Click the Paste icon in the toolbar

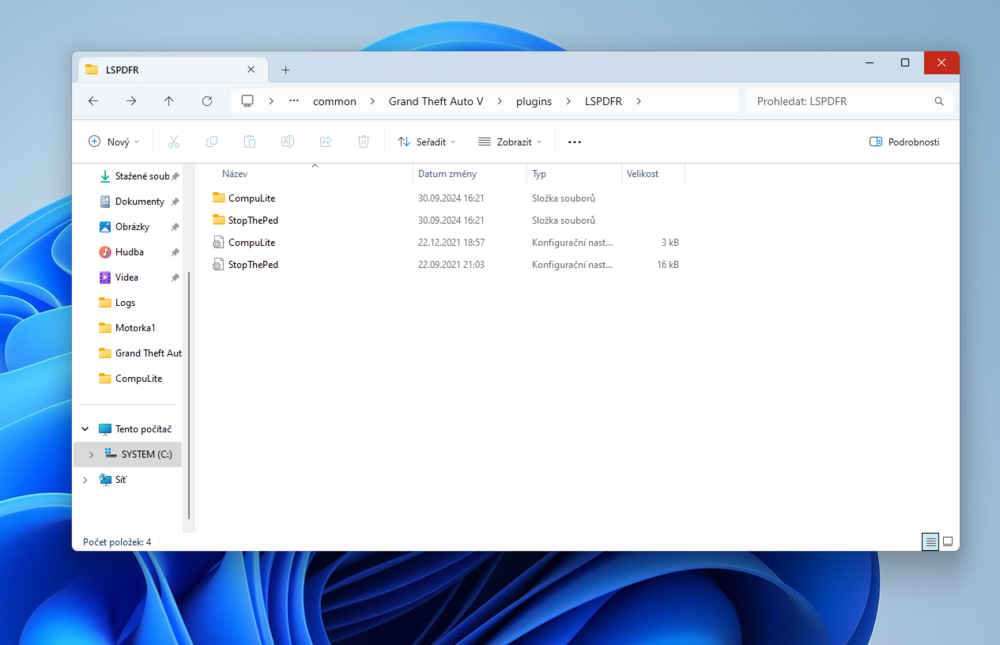(249, 141)
